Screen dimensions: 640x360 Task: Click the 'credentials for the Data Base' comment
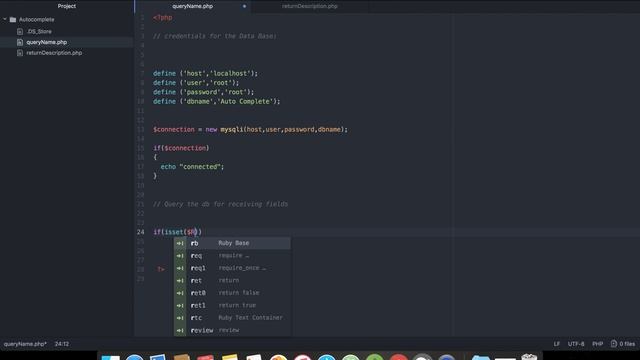(x=215, y=36)
